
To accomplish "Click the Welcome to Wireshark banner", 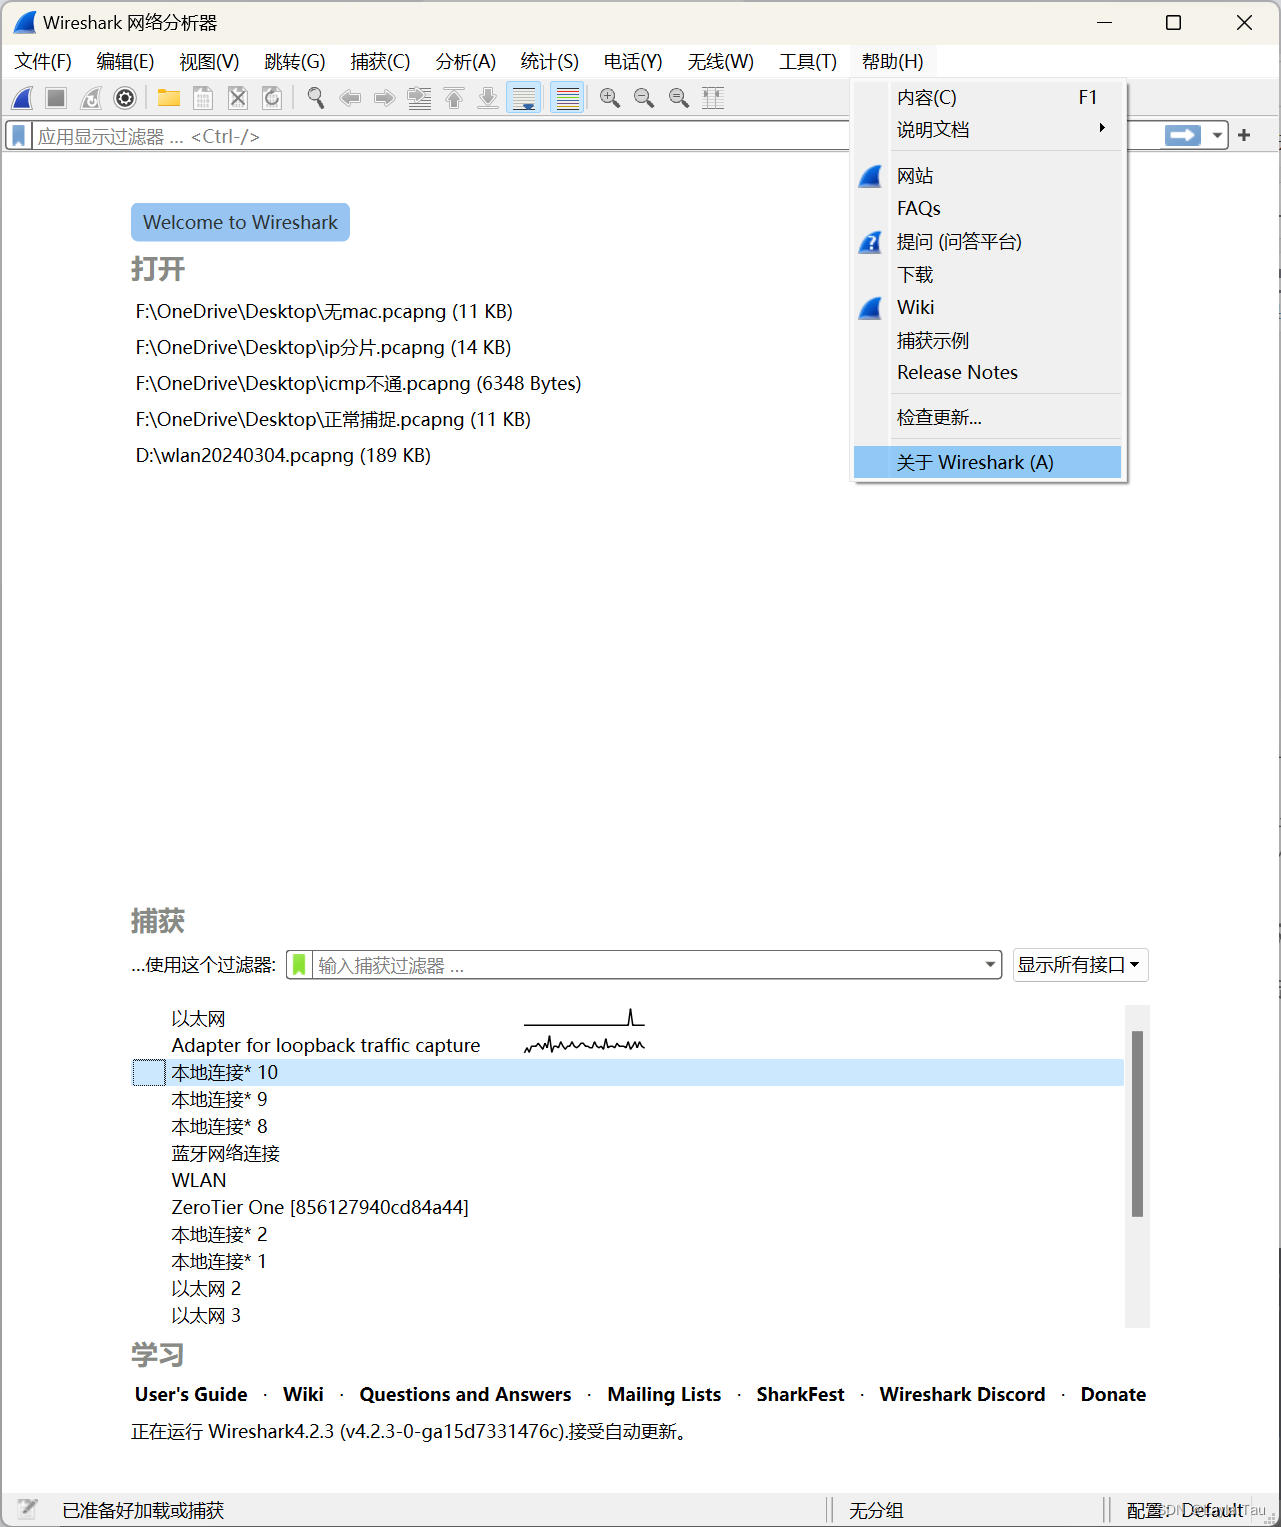I will coord(240,222).
